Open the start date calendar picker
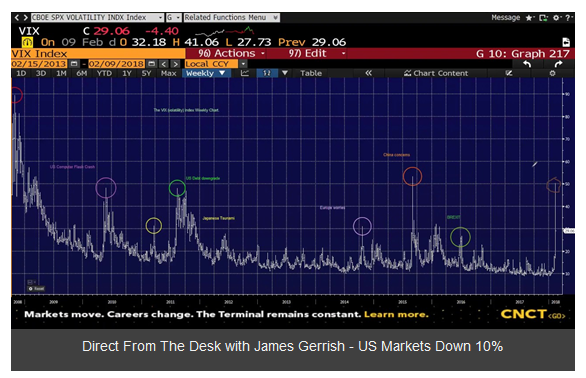The image size is (586, 378). [74, 64]
